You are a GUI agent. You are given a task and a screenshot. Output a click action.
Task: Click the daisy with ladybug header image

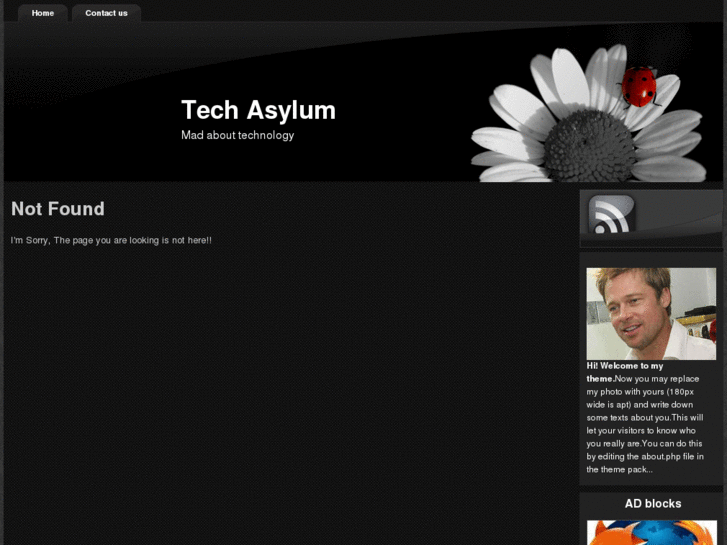[589, 113]
